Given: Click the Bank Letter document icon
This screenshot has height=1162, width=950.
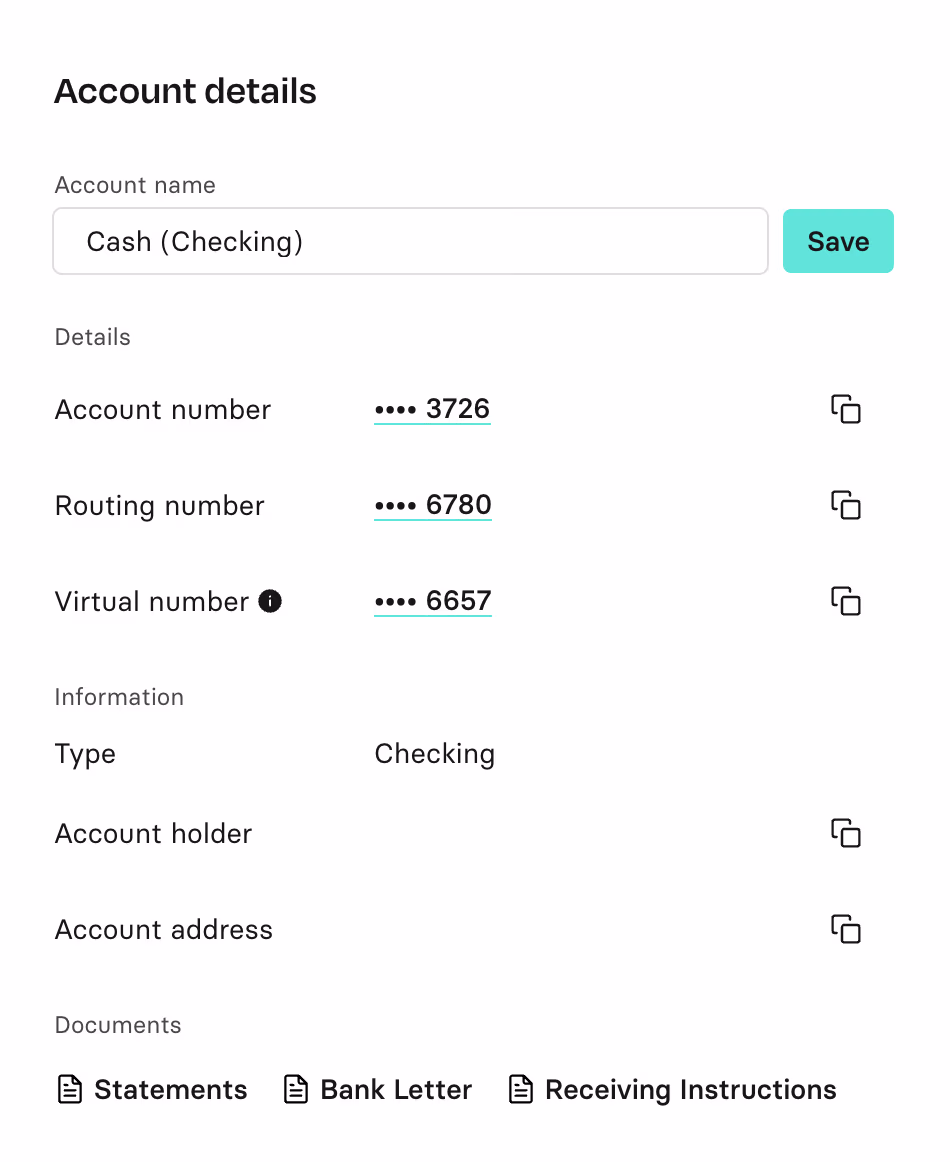Looking at the screenshot, I should click(x=296, y=1089).
